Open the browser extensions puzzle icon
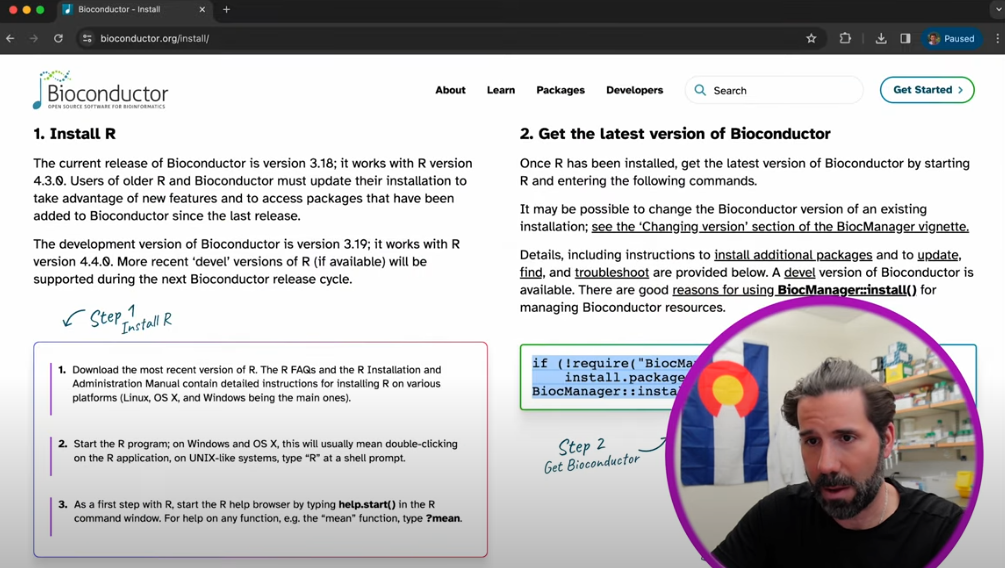This screenshot has width=1005, height=568. click(845, 38)
